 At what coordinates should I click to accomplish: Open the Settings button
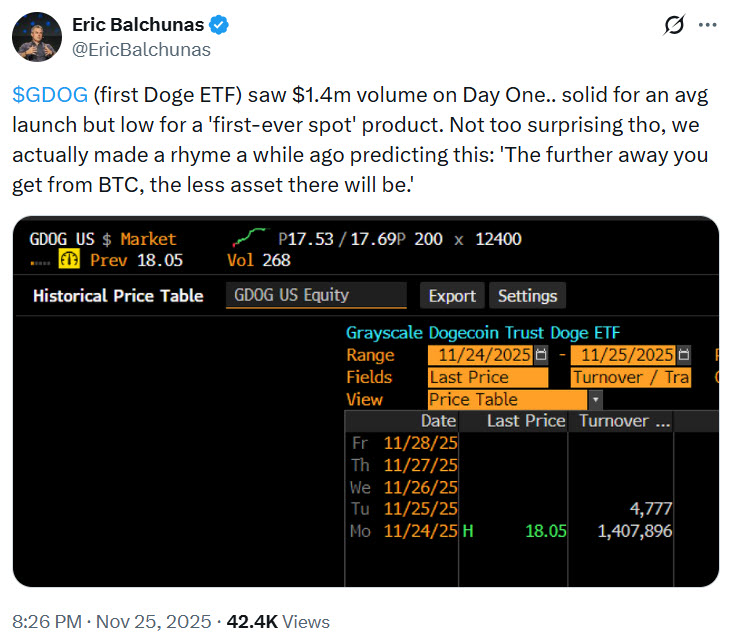527,296
